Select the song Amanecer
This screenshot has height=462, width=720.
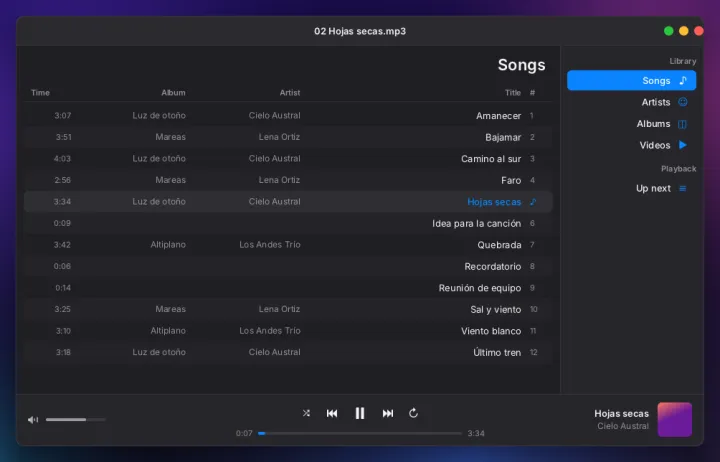coord(288,115)
